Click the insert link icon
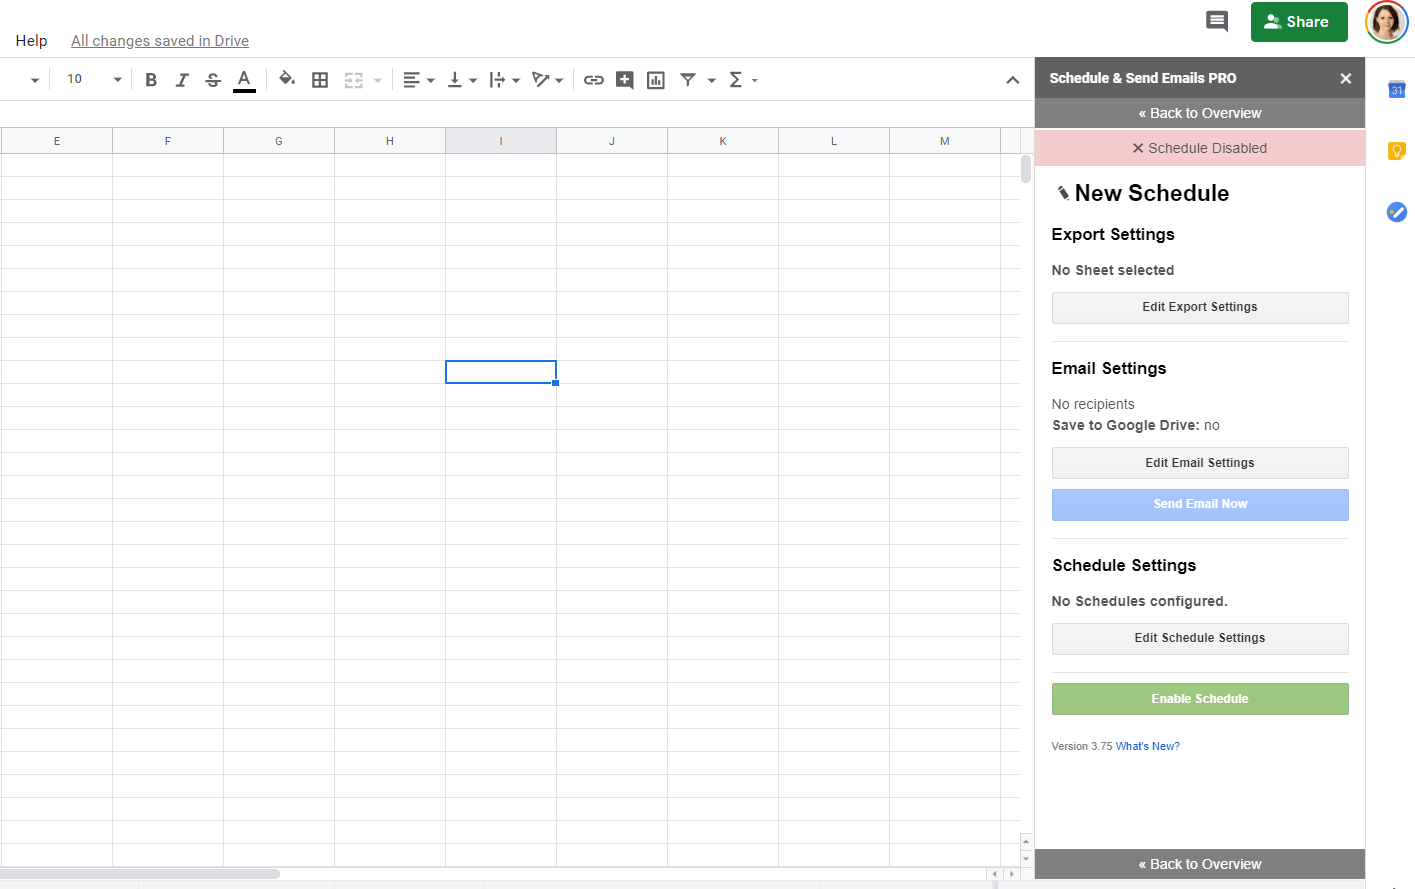This screenshot has height=889, width=1415. [594, 80]
